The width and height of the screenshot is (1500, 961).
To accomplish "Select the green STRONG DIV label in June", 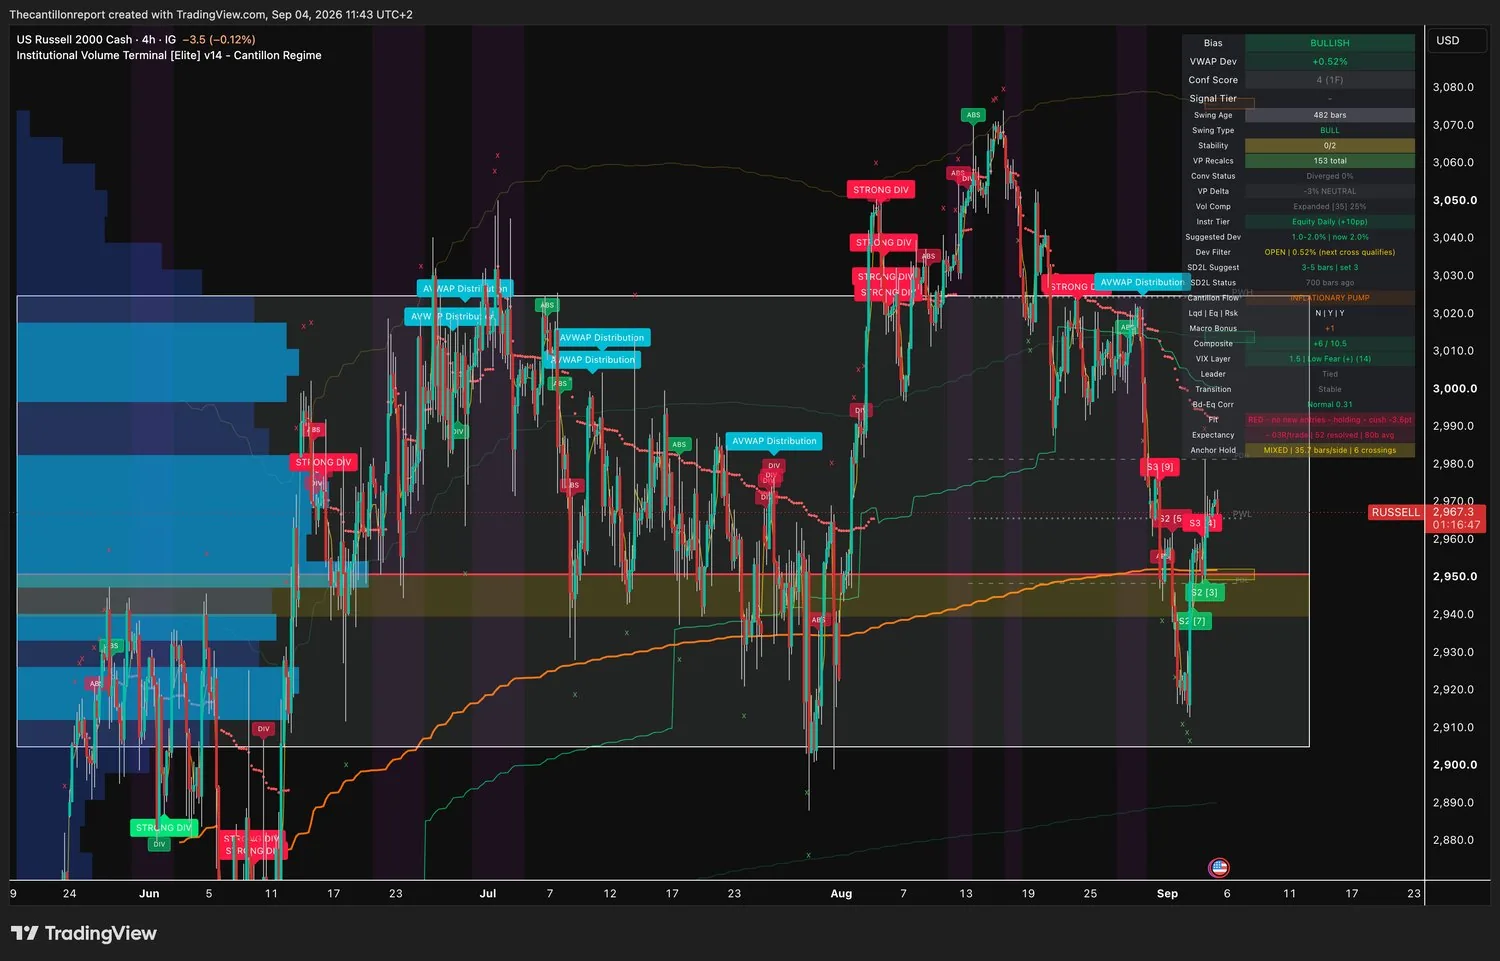I will pos(164,828).
